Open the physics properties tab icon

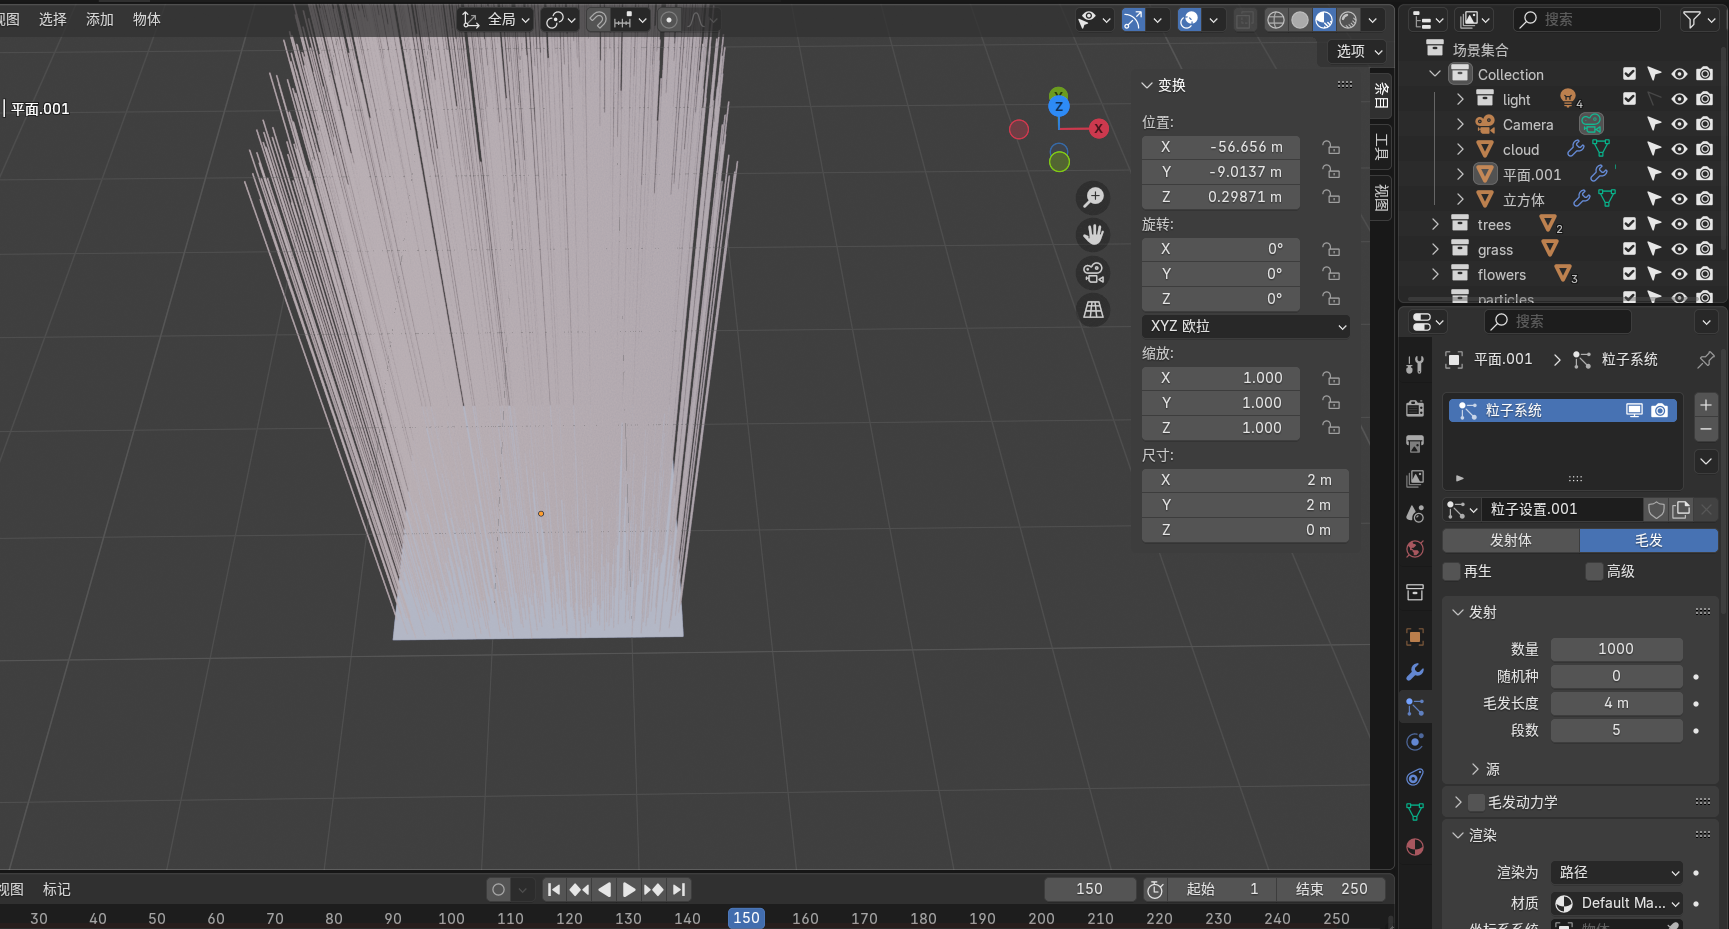1415,742
